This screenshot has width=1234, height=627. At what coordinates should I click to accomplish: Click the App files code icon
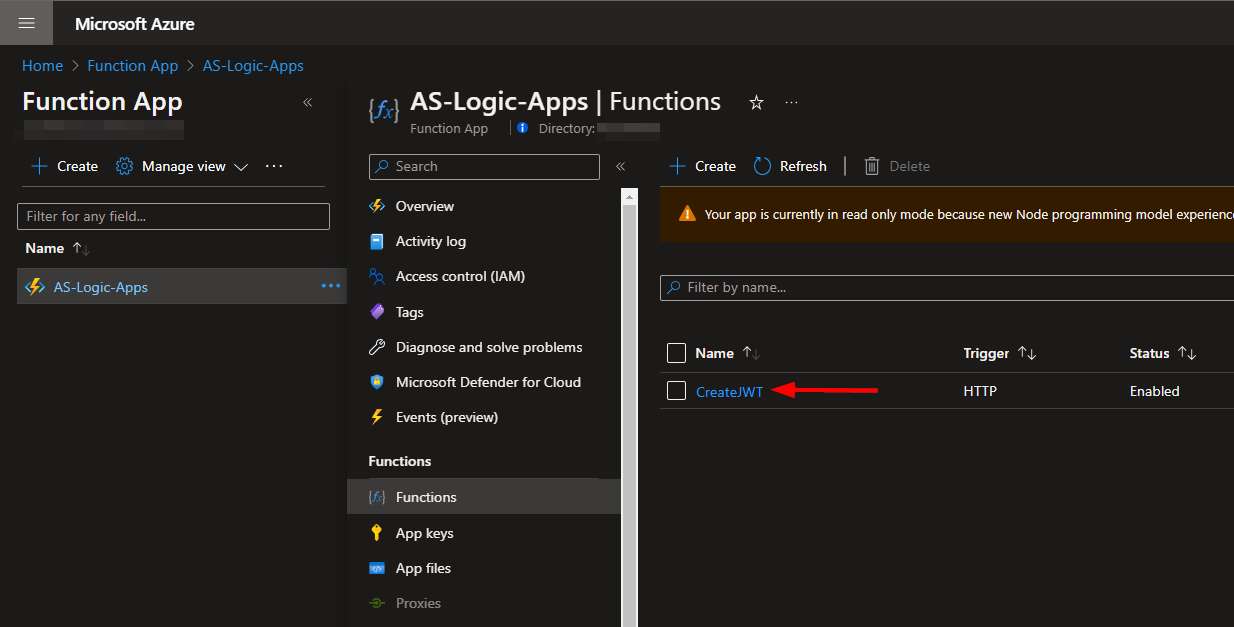(377, 568)
